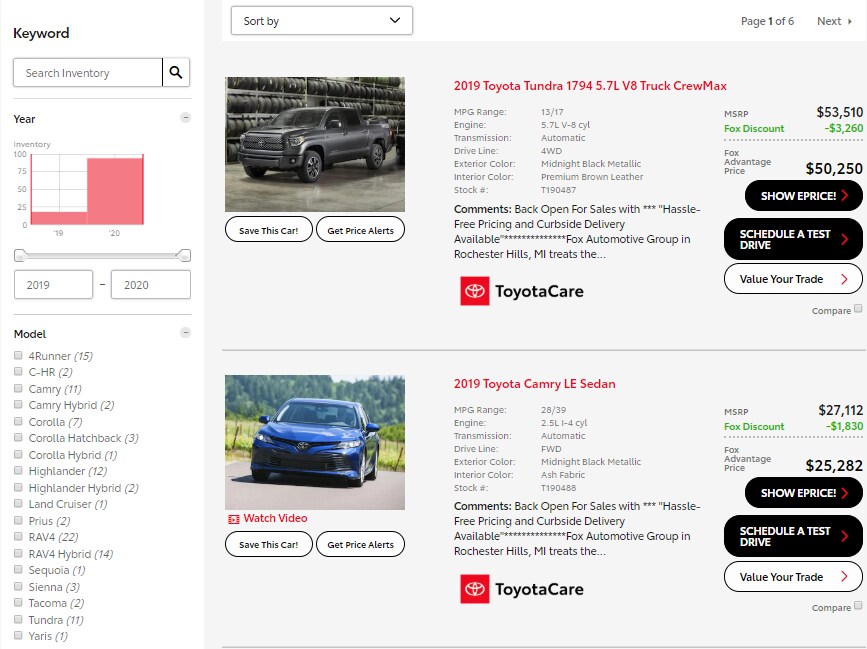The height and width of the screenshot is (649, 867).
Task: Click the Tundra MSRP value $53,510
Action: click(839, 112)
